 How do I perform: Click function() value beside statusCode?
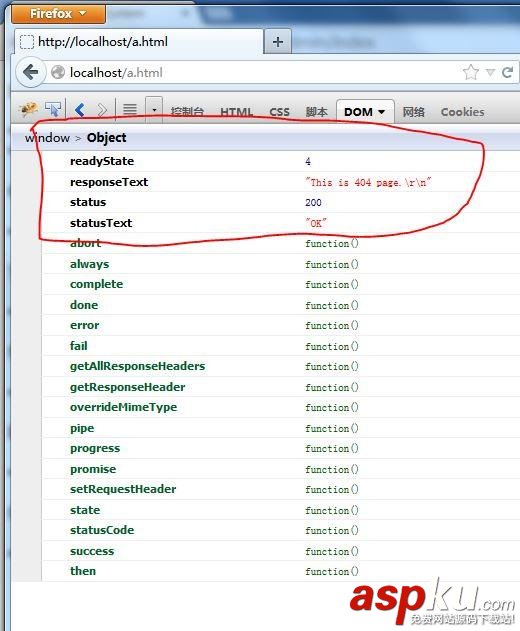332,530
